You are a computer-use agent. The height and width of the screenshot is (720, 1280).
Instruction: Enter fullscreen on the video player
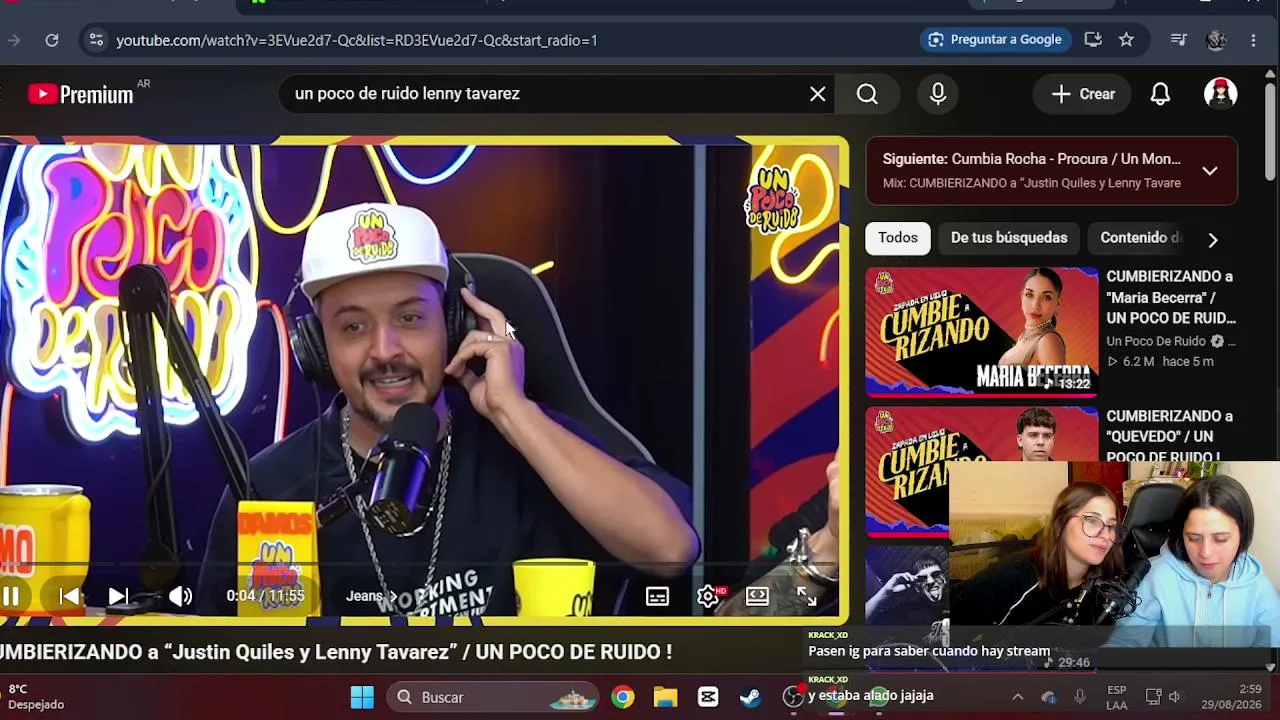pyautogui.click(x=807, y=597)
